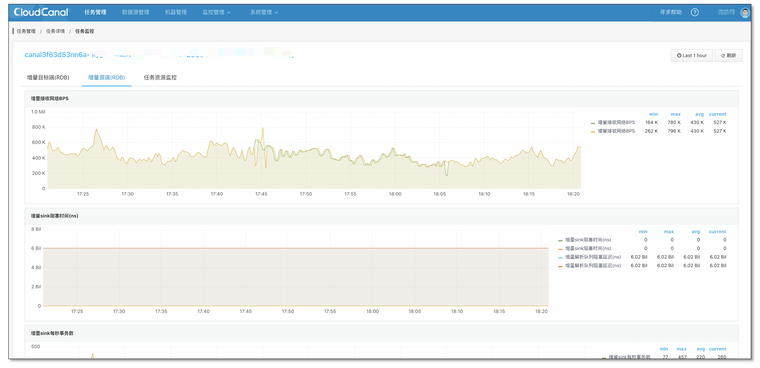Sort first chart legend by max column
The height and width of the screenshot is (368, 760).
[x=676, y=114]
